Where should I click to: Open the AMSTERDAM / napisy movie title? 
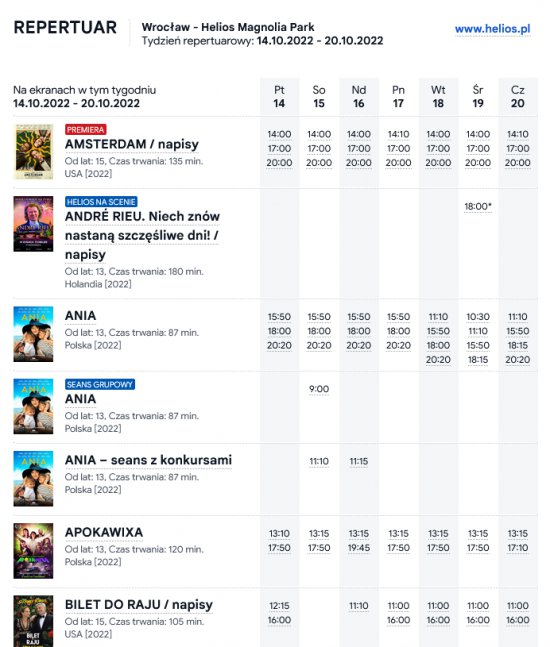(132, 144)
